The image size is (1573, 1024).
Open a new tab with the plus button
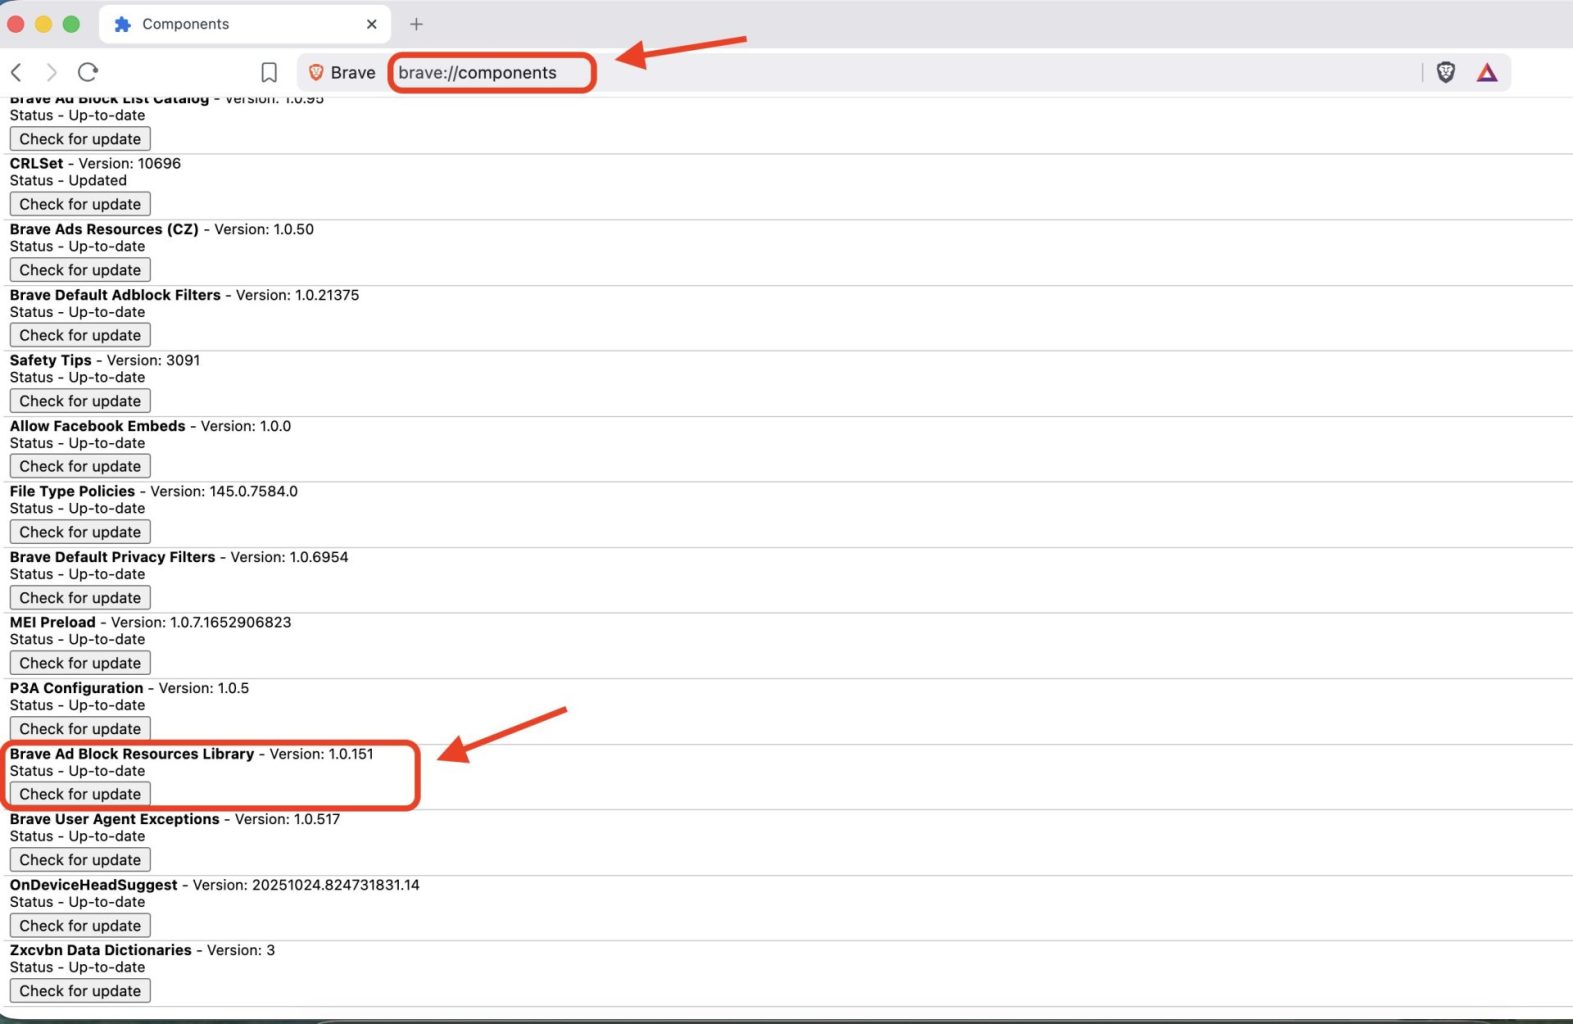click(x=416, y=24)
